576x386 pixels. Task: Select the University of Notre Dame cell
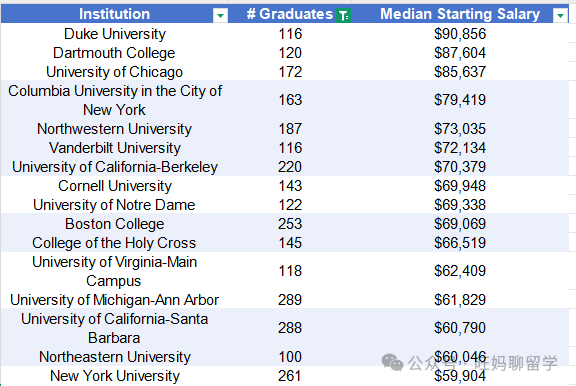pos(115,205)
